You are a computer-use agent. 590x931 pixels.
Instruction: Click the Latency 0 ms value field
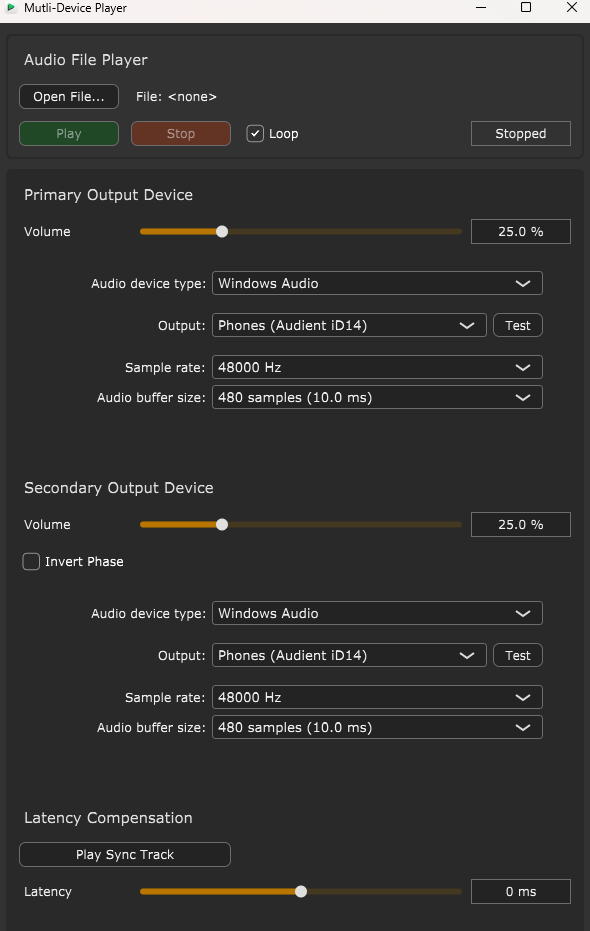(x=521, y=892)
